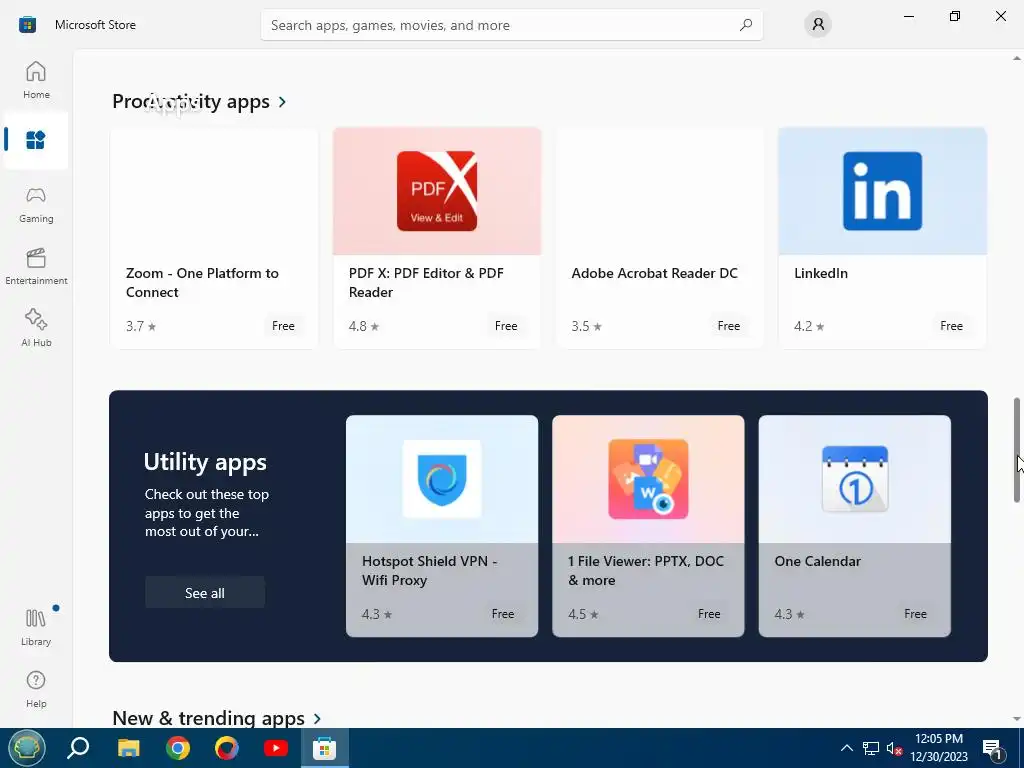
Task: Launch File Explorer from taskbar
Action: [x=129, y=748]
